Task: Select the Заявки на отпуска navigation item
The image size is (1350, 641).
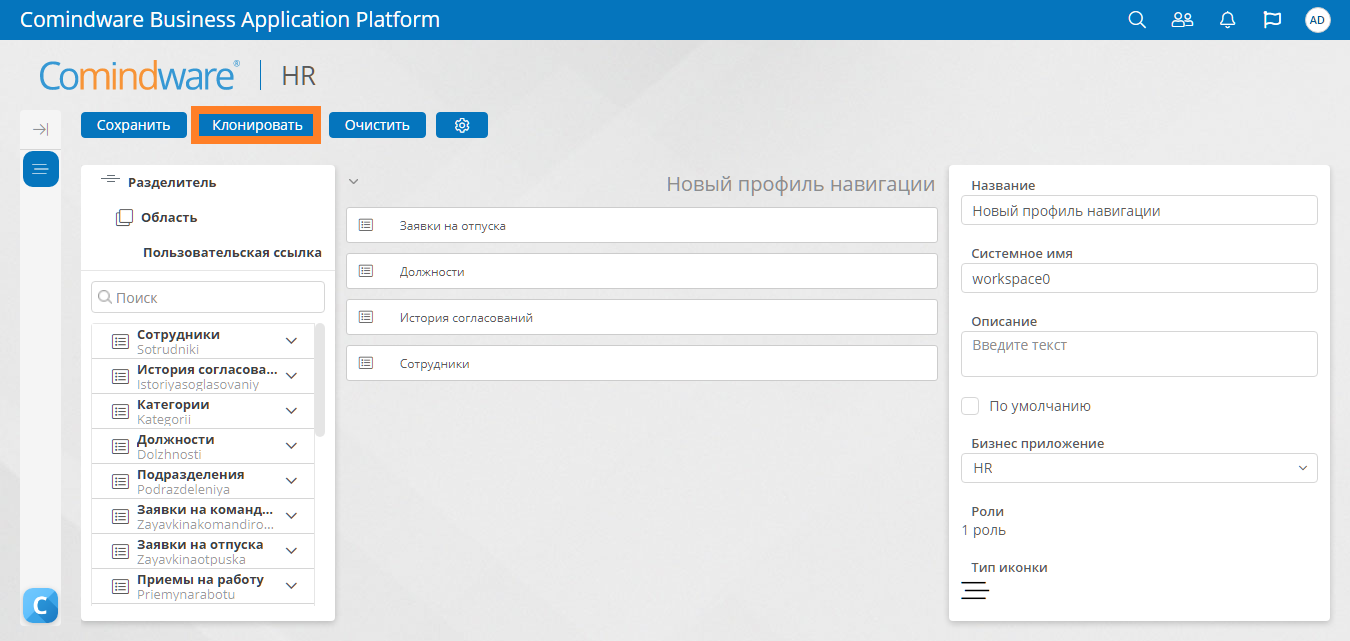Action: (x=642, y=225)
